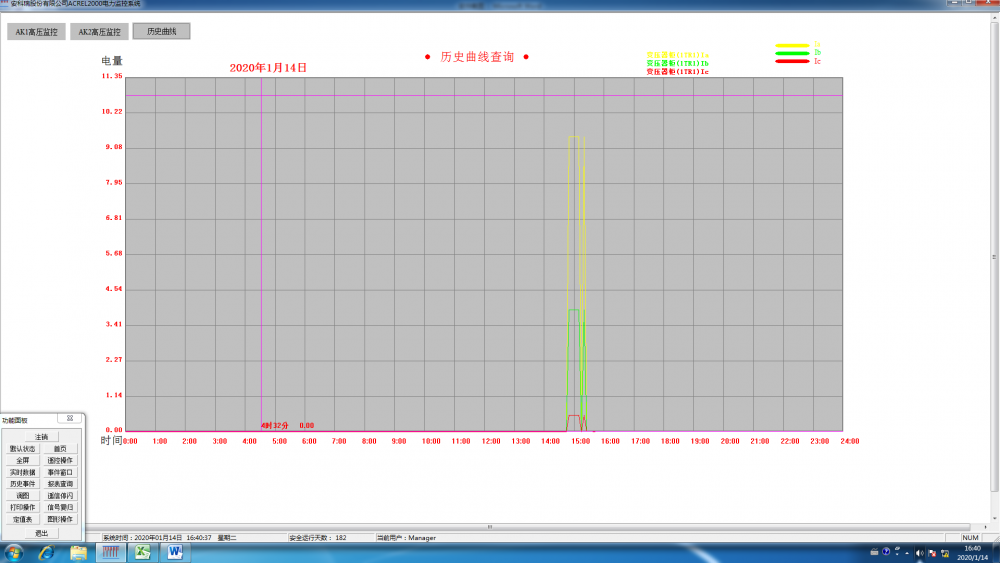
Task: Click the ACREL monitoring app taskbar icon
Action: (110, 553)
